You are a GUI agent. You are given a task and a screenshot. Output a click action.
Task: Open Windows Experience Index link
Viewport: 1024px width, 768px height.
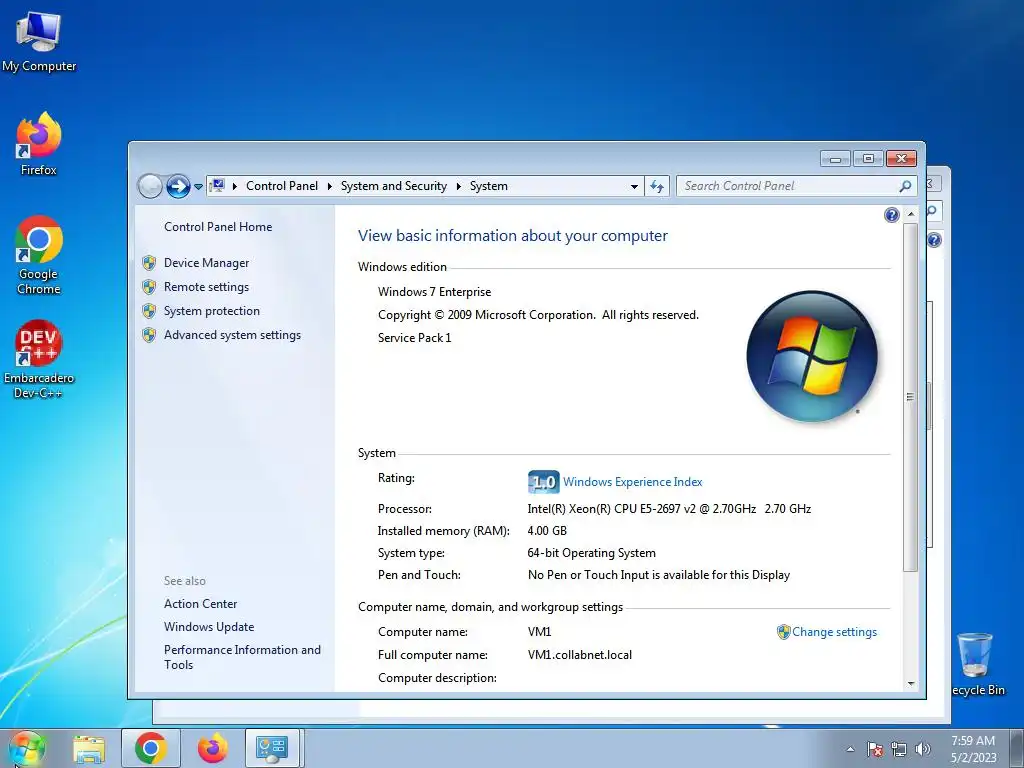coord(633,482)
